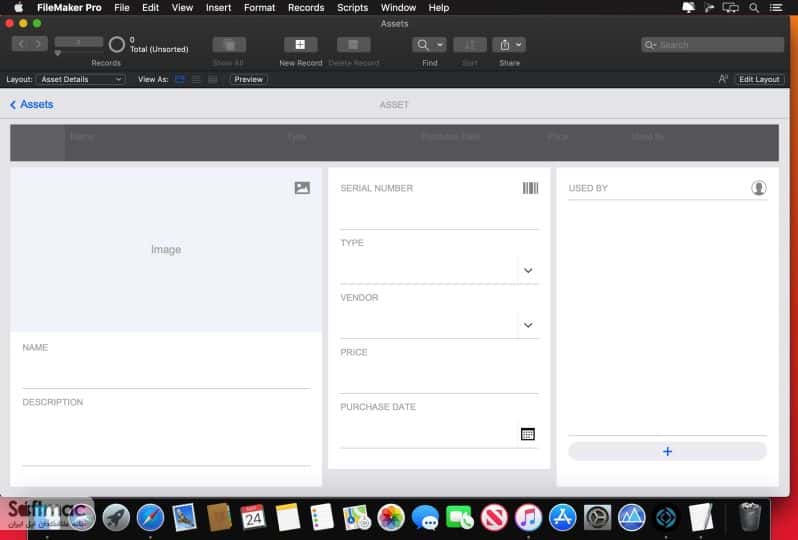
Task: Open Calendar from the Dock
Action: (x=253, y=518)
